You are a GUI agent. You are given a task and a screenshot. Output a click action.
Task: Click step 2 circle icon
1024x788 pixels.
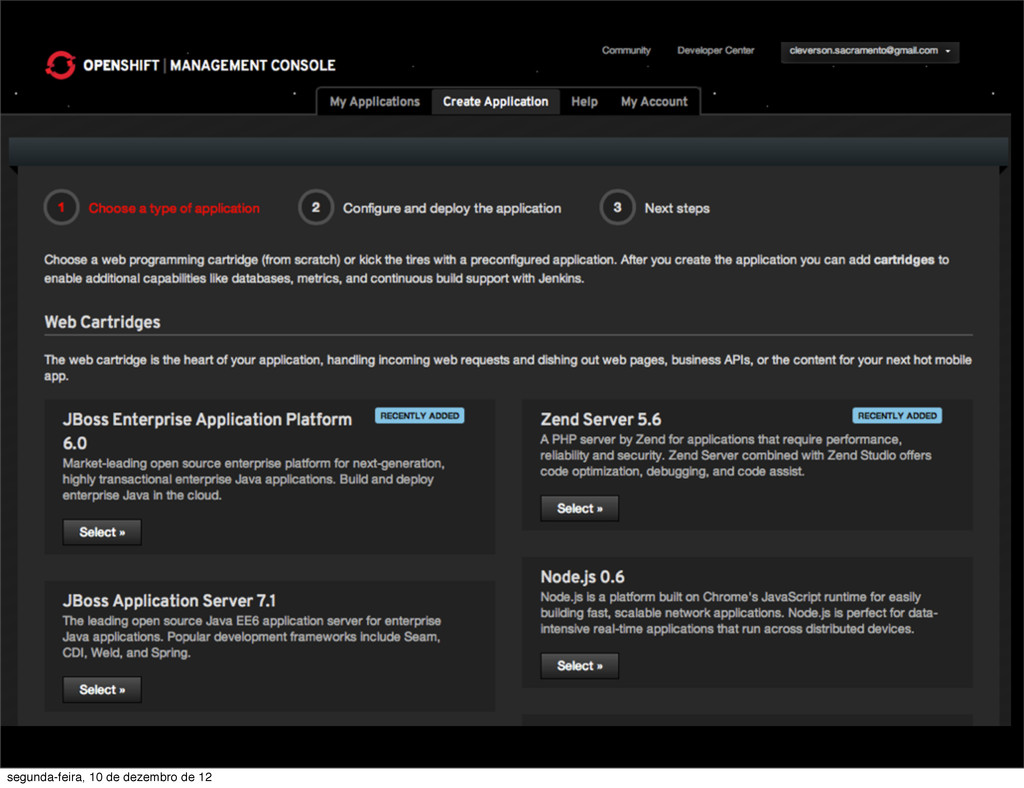click(x=316, y=208)
